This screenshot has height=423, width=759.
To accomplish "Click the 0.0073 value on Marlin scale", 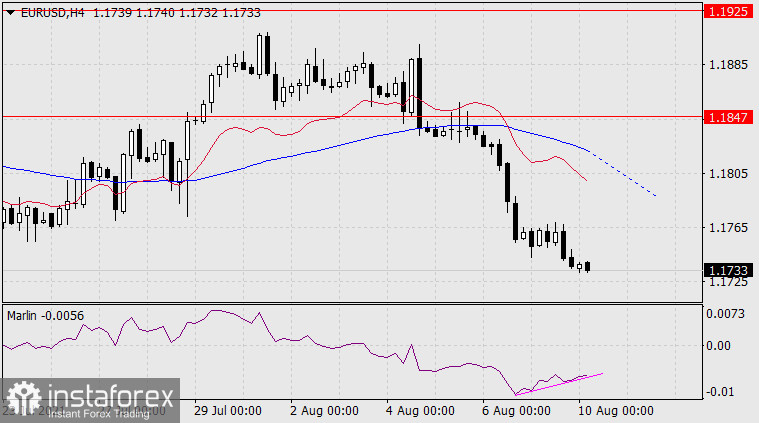I will point(727,315).
